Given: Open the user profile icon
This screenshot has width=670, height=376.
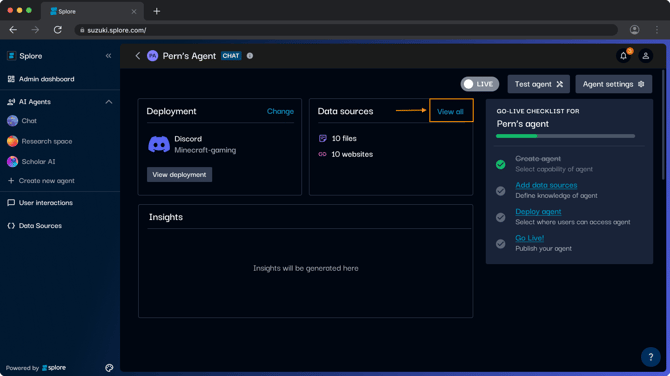Looking at the screenshot, I should [x=646, y=56].
